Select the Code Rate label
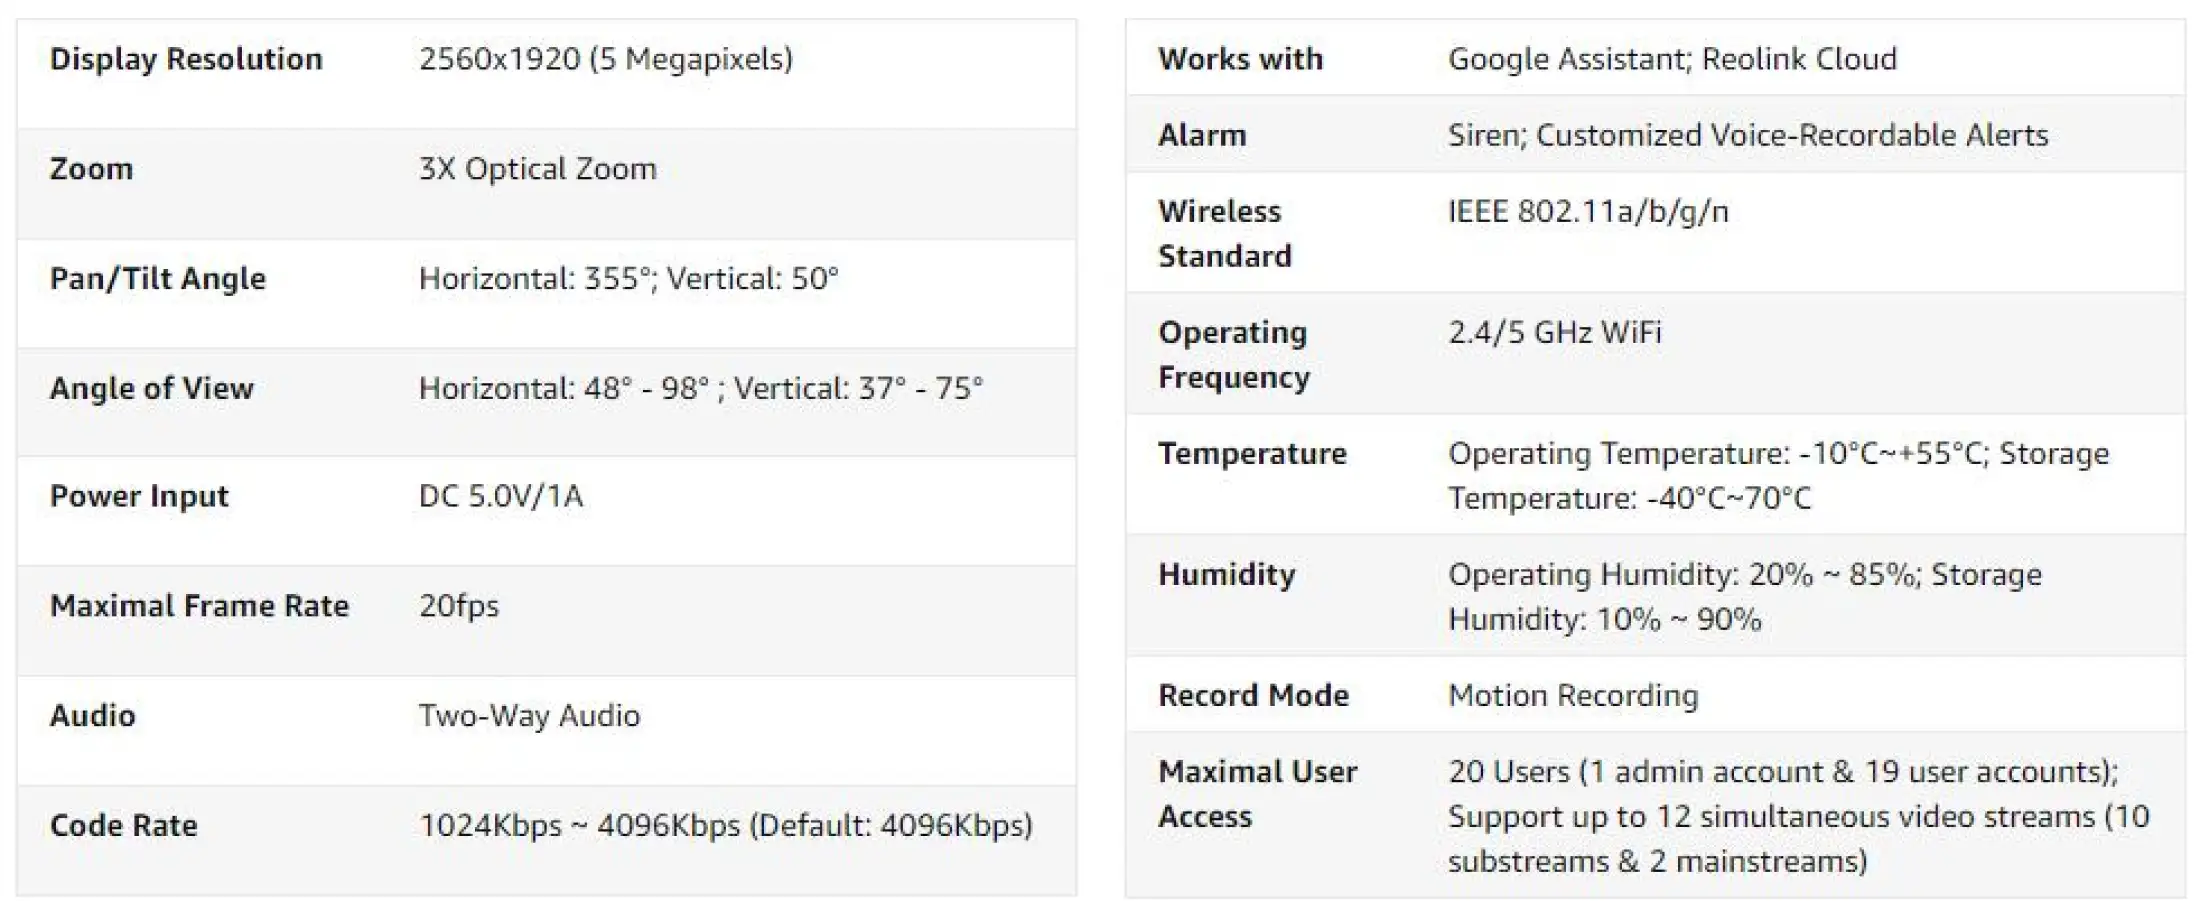The height and width of the screenshot is (901, 2200). tap(124, 826)
